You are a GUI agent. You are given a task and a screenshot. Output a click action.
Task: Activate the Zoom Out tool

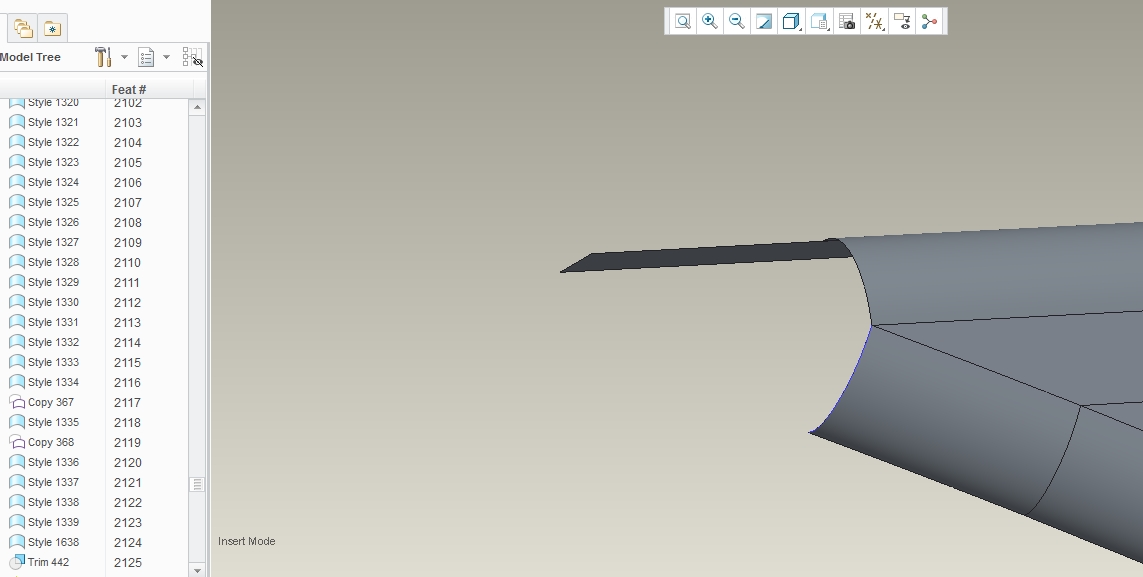[x=736, y=21]
